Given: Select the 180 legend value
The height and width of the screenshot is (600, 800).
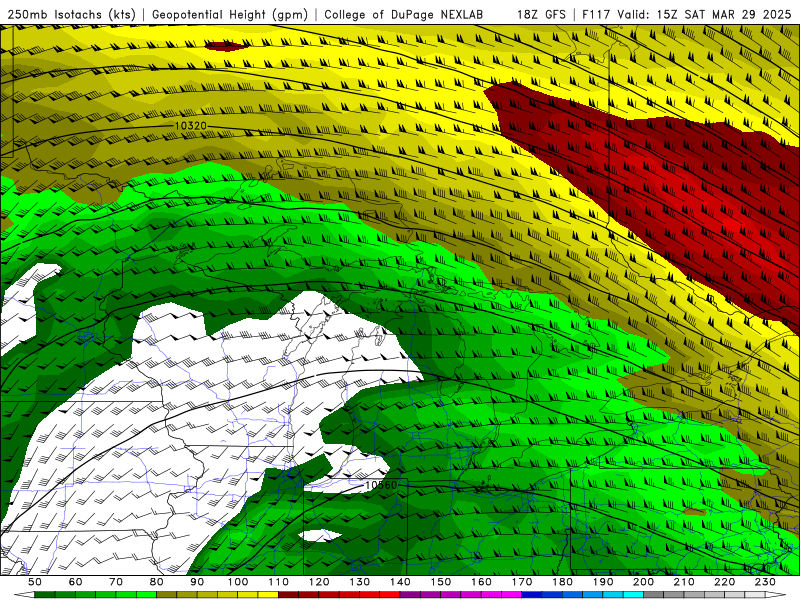Looking at the screenshot, I should pos(562,582).
